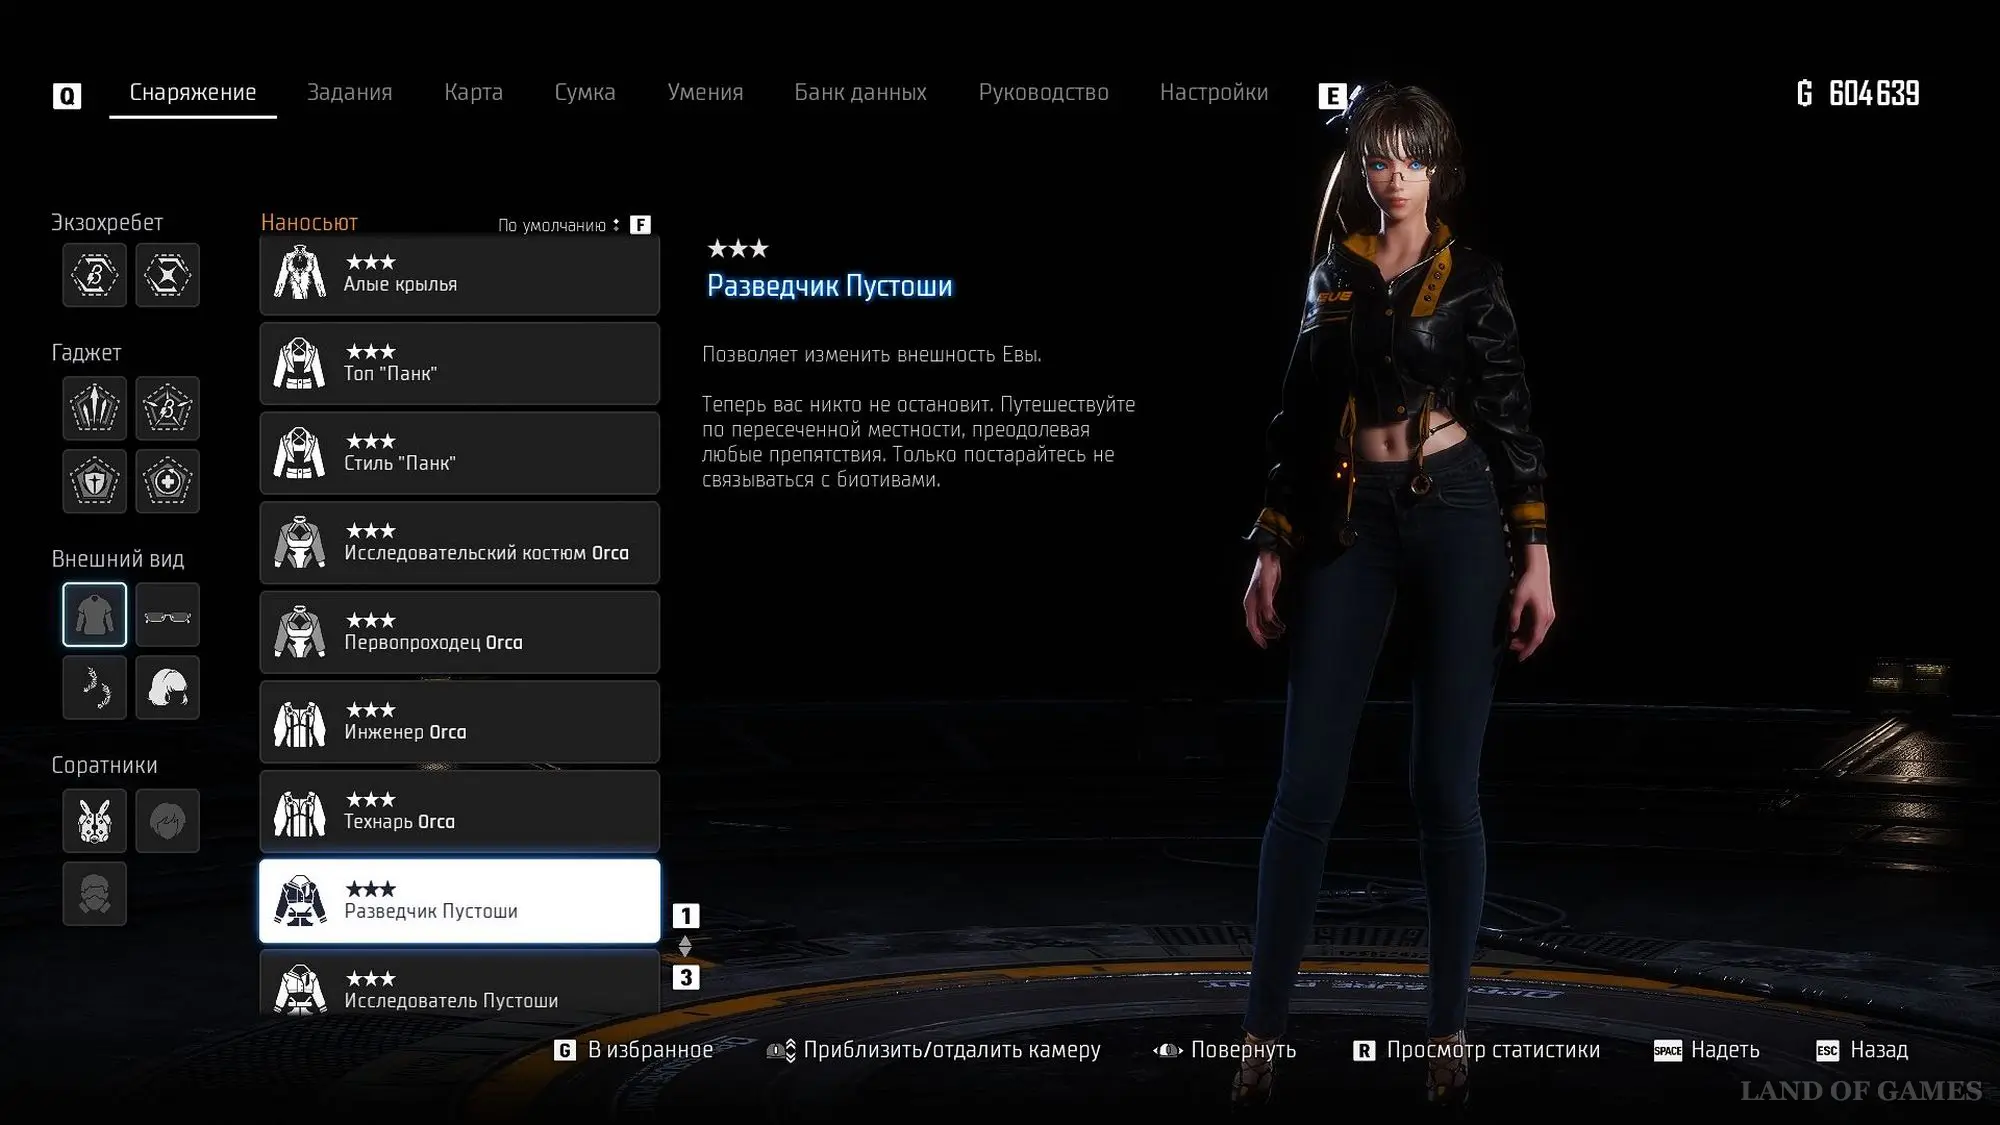2000x1125 pixels.
Task: Toggle the up/down arrows between variants 1 and 3
Action: point(685,946)
